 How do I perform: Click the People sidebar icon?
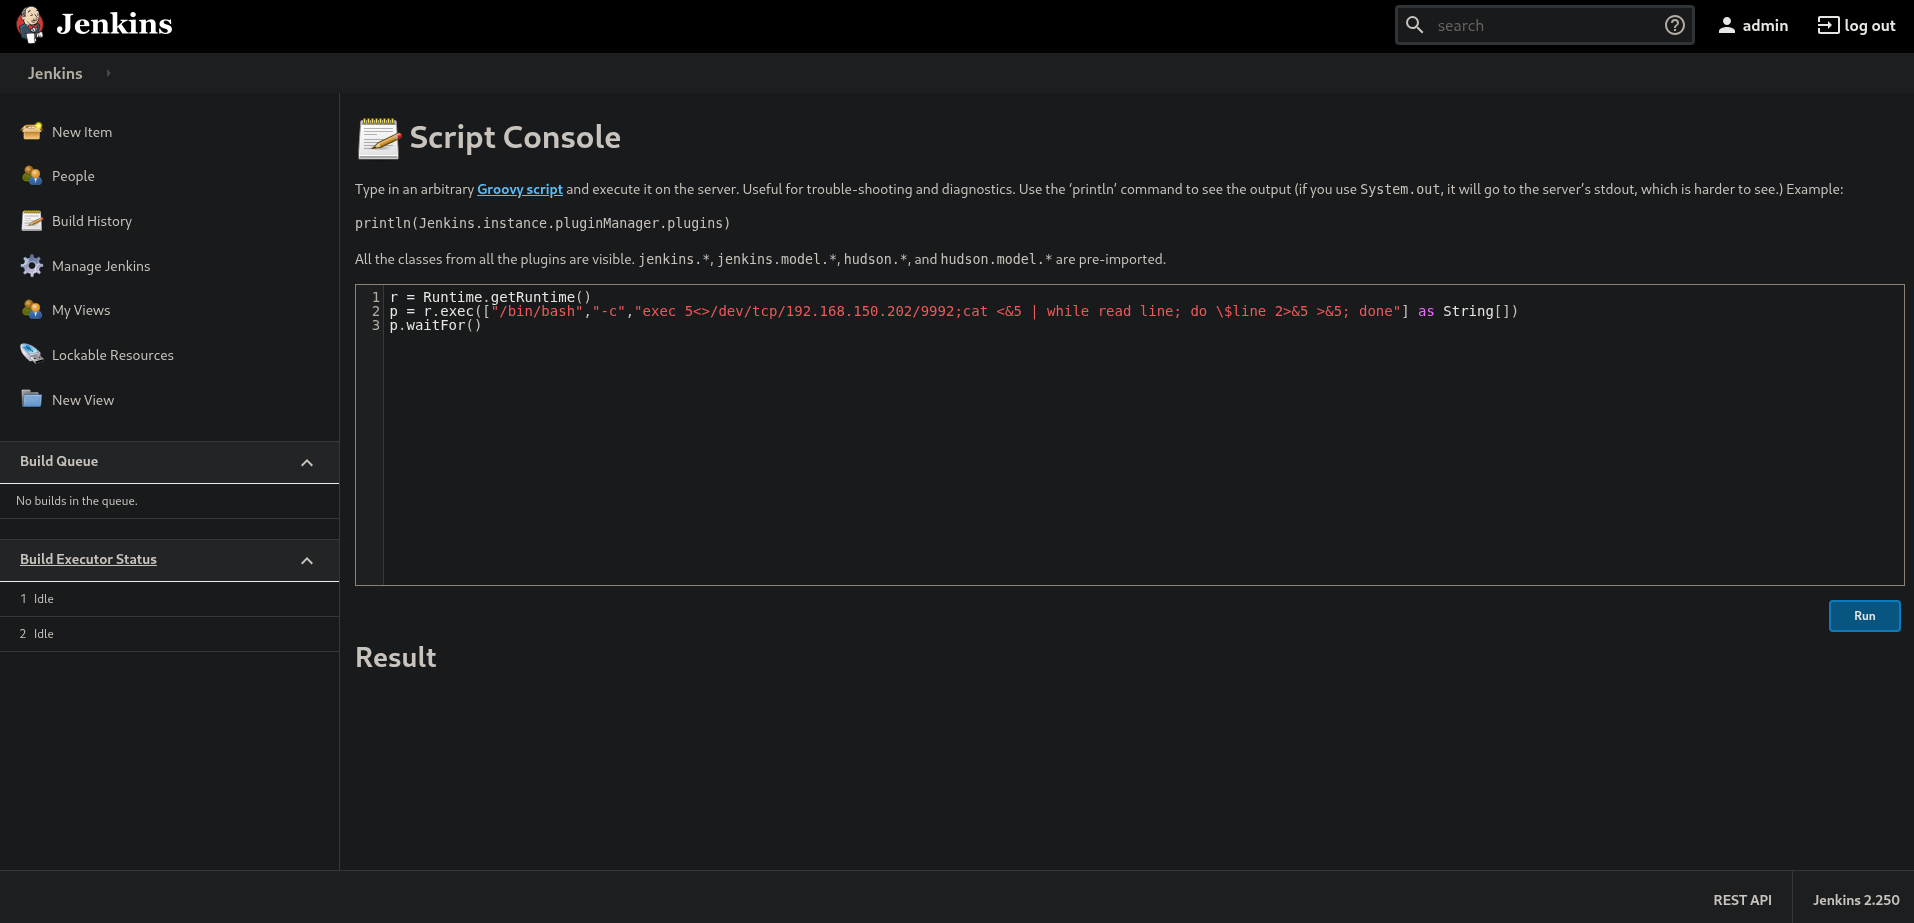(32, 176)
